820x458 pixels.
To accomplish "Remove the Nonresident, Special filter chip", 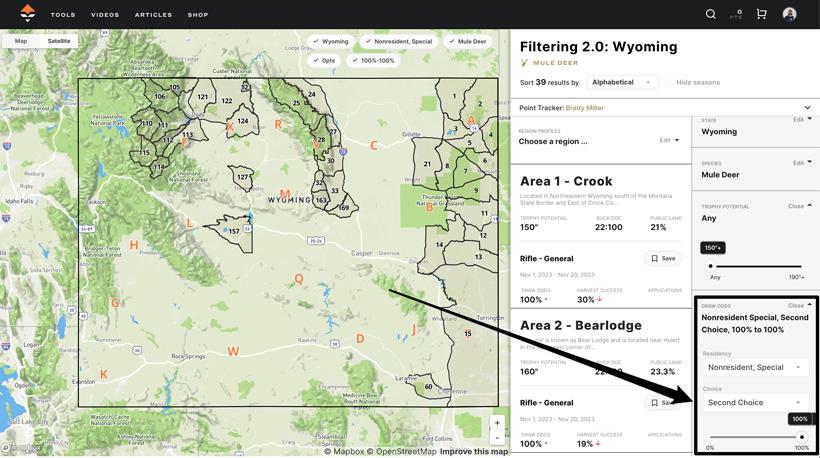I will coord(399,41).
